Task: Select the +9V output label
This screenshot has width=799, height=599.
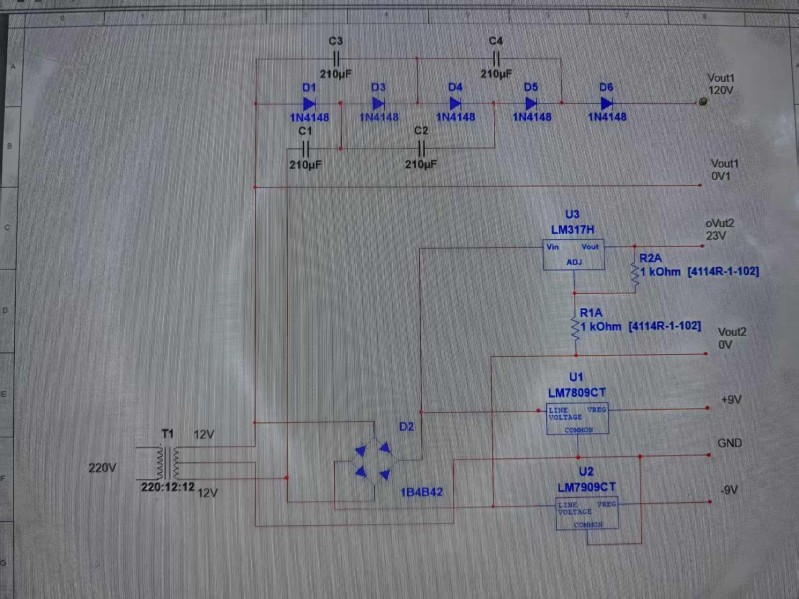Action: point(730,399)
